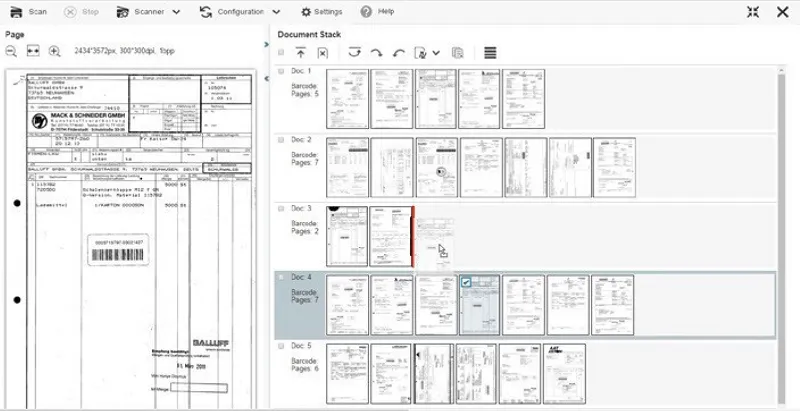The width and height of the screenshot is (800, 411).
Task: Close the application with the X button
Action: click(x=783, y=12)
